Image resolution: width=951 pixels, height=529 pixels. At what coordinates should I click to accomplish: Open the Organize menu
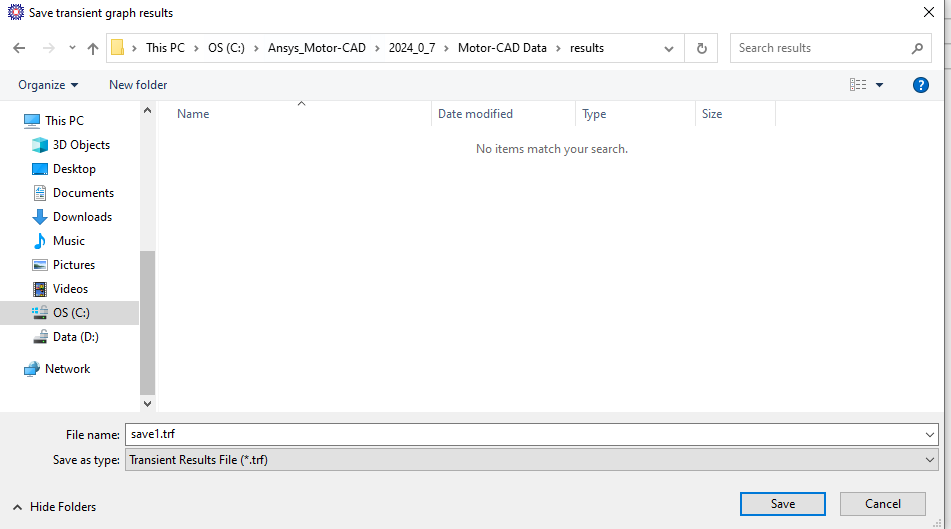pyautogui.click(x=49, y=85)
